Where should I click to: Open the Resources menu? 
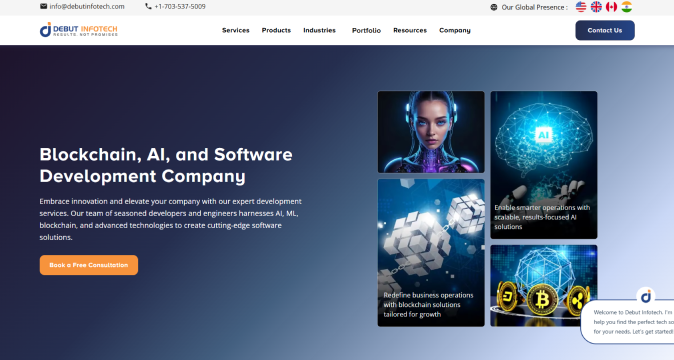(x=410, y=30)
